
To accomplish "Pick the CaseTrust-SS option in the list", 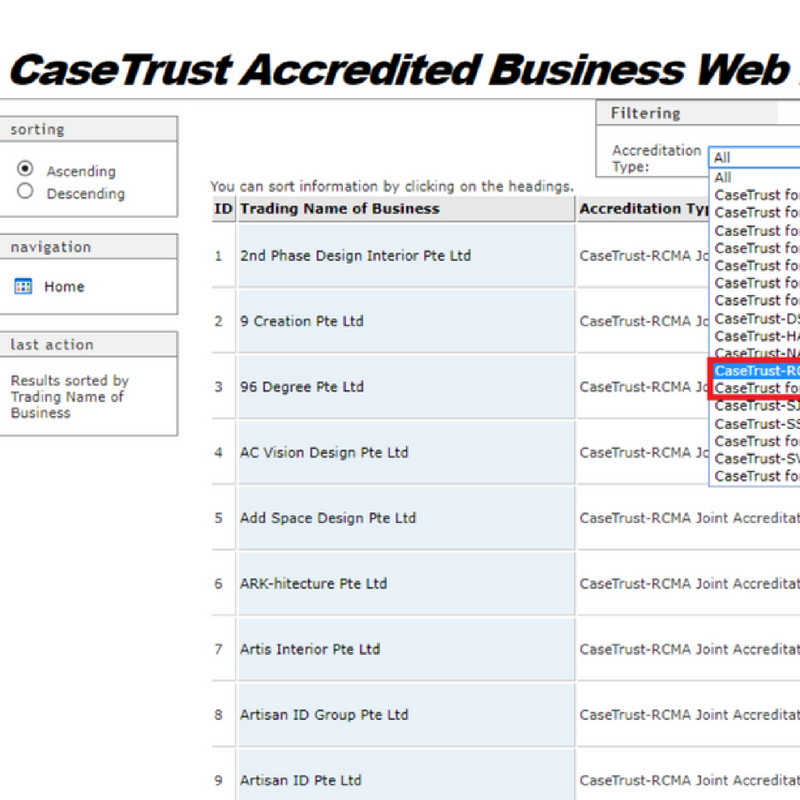I will click(755, 424).
